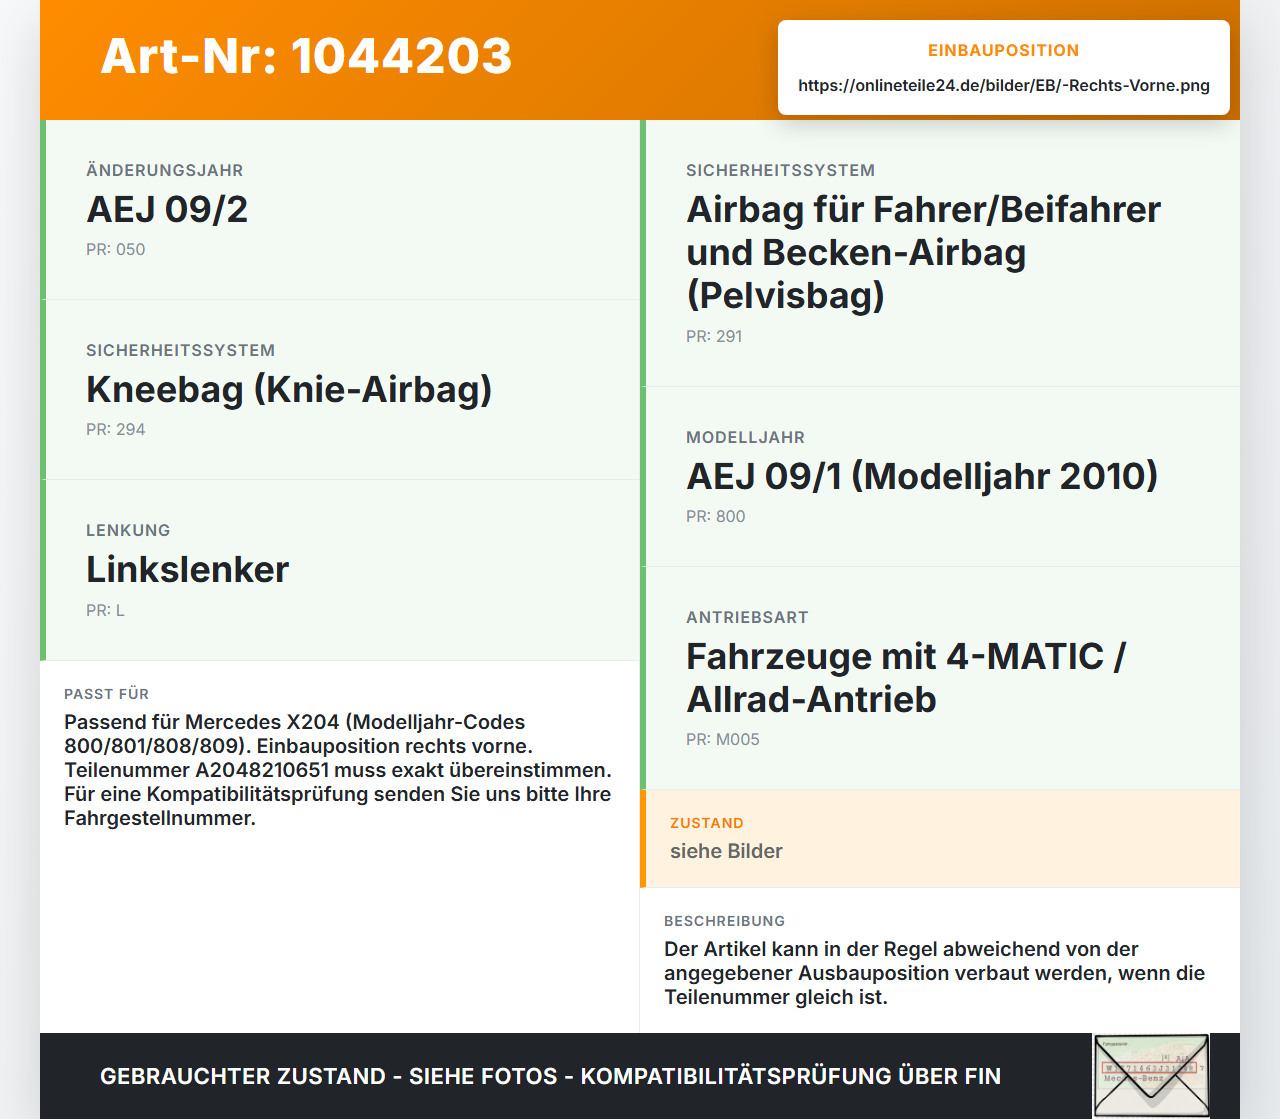Viewport: 1280px width, 1120px height.
Task: Click the envelope with chassis number icon
Action: pyautogui.click(x=1152, y=1076)
